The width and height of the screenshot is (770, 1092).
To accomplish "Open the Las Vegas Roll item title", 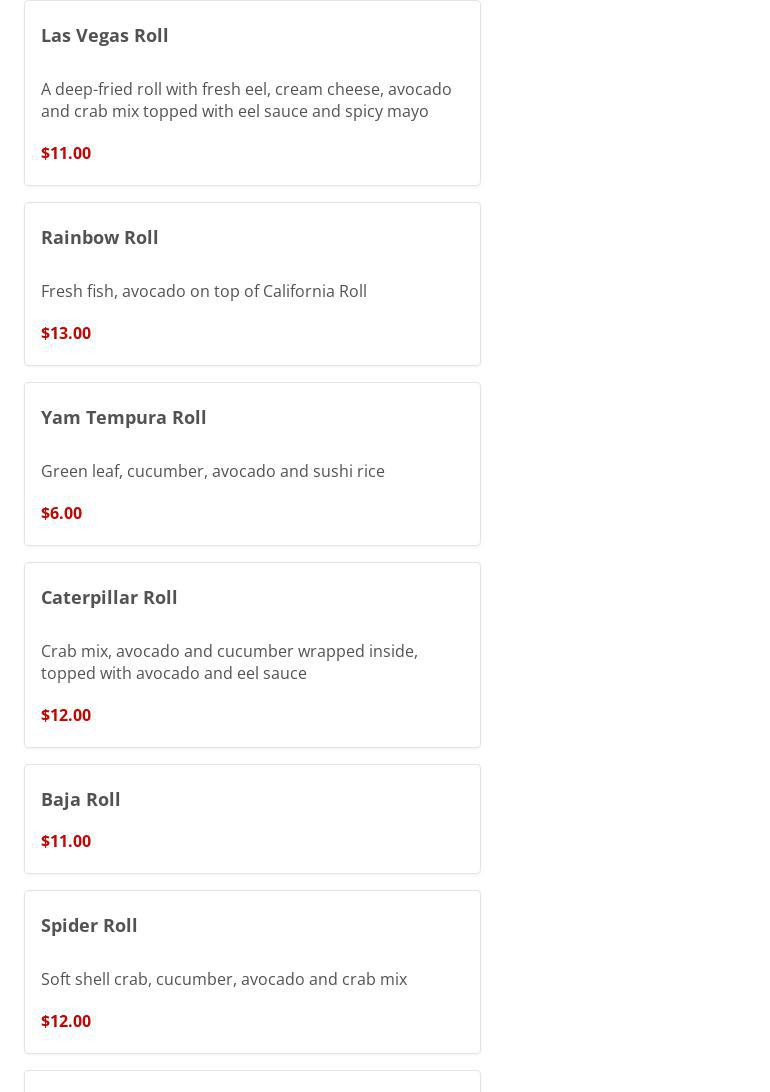I will (x=105, y=35).
